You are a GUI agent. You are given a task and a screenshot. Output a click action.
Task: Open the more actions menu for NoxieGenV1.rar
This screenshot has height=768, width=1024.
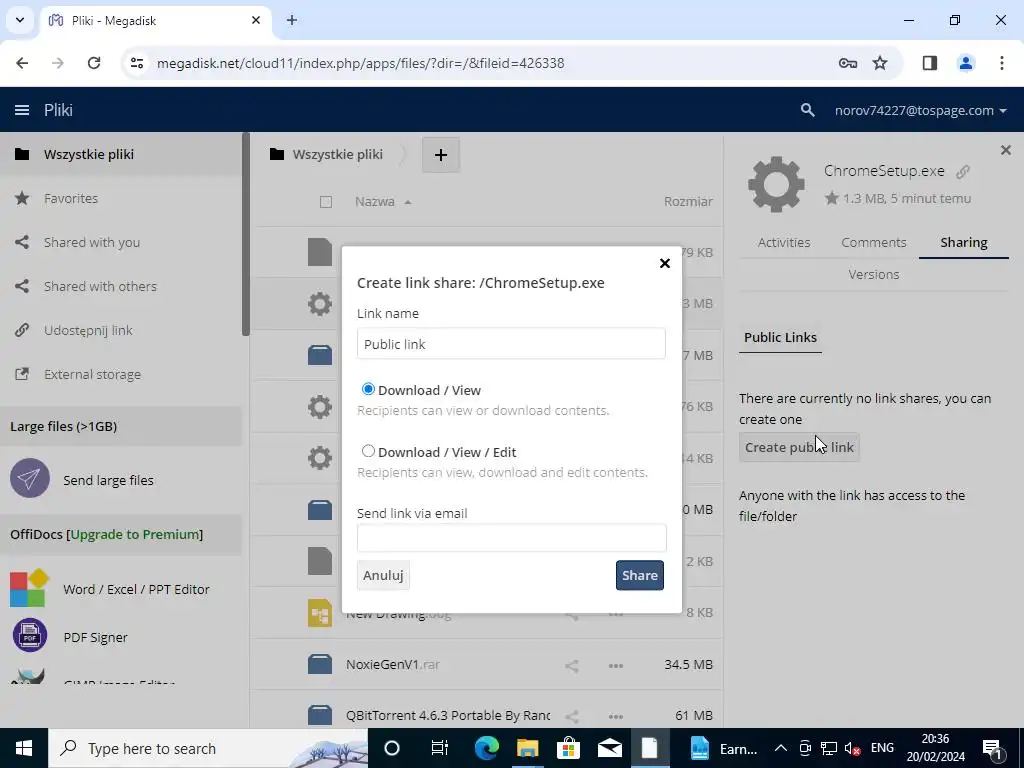click(x=615, y=665)
